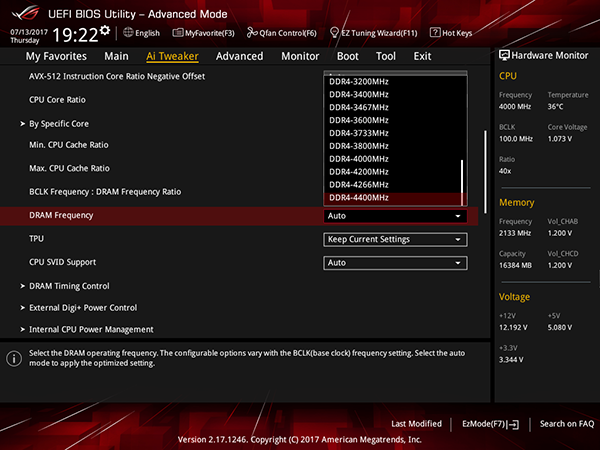The height and width of the screenshot is (450, 600).
Task: Click the dropdown list scrollbar thumb
Action: coord(462,182)
